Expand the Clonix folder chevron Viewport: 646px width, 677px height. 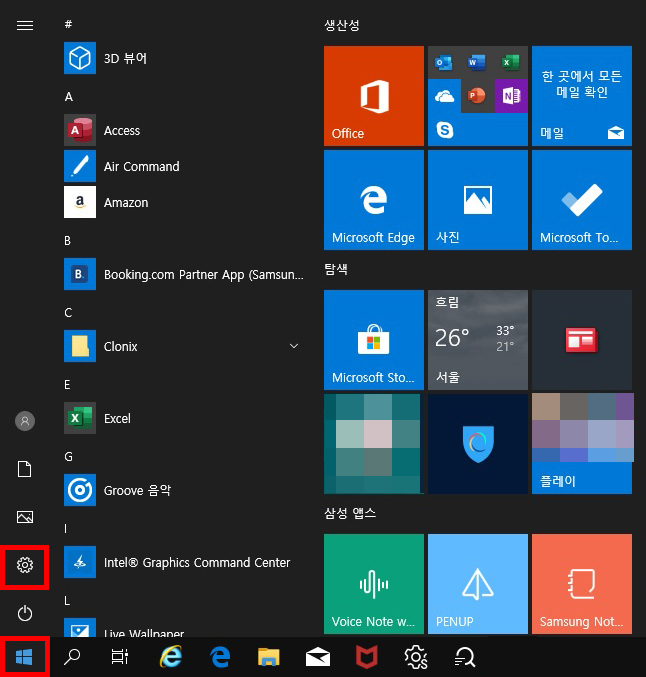[x=294, y=346]
